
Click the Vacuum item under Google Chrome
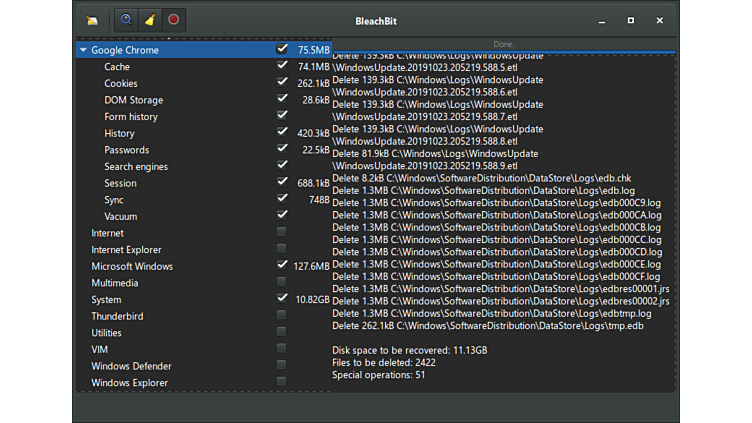[120, 216]
